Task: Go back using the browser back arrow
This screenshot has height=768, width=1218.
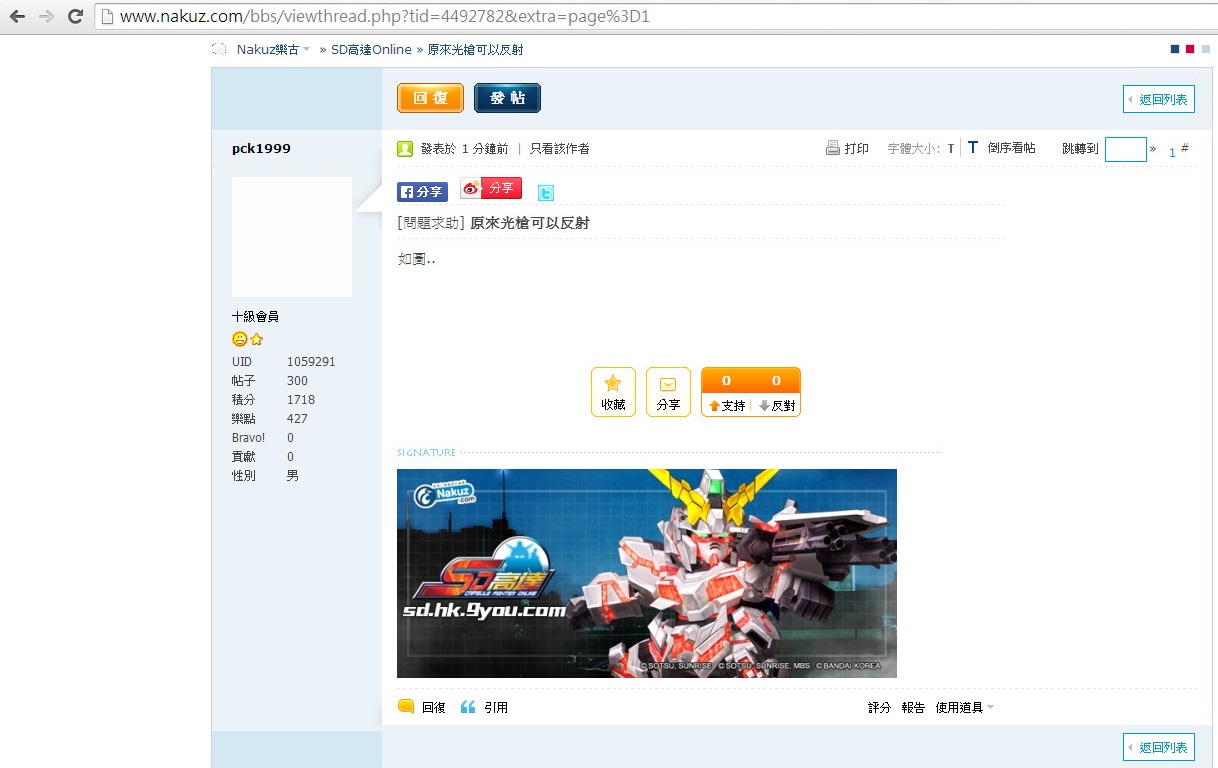Action: coord(18,16)
